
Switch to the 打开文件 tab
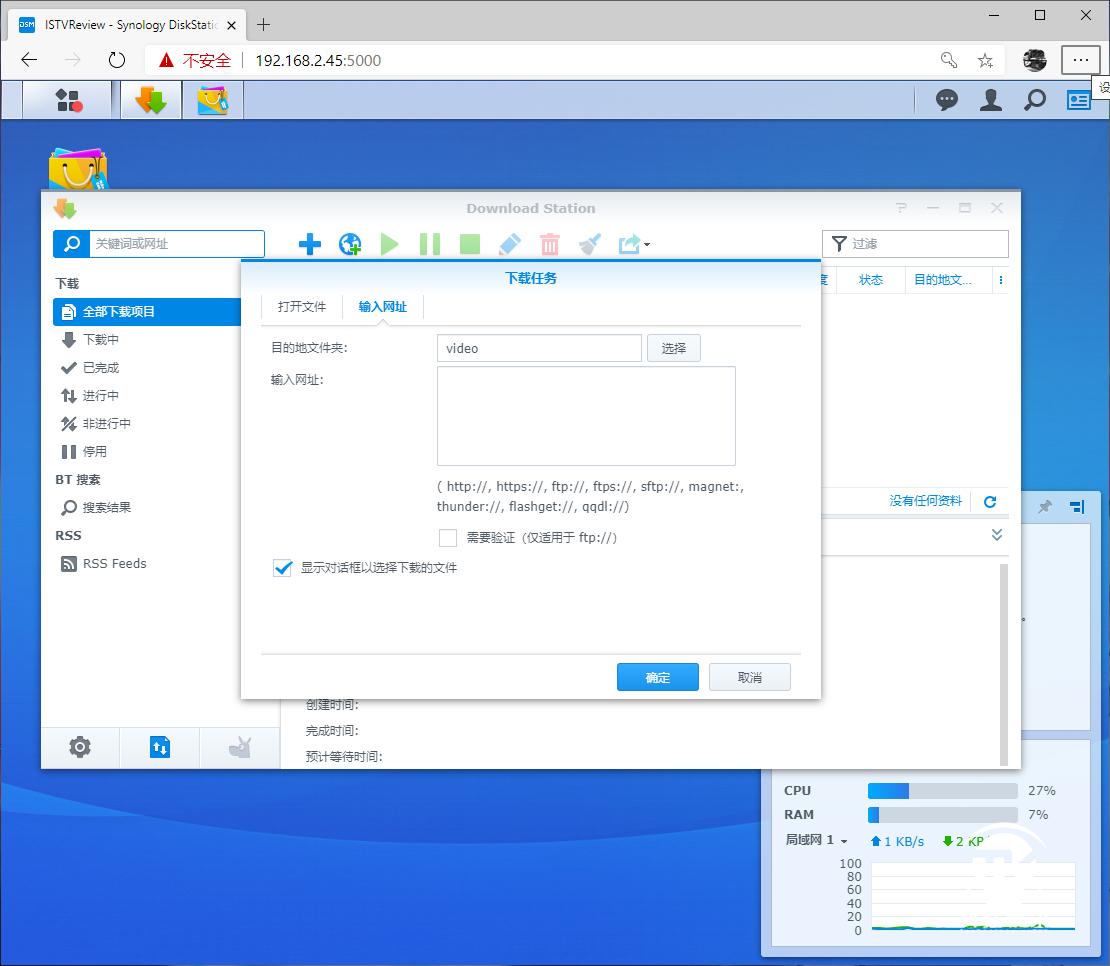[302, 306]
